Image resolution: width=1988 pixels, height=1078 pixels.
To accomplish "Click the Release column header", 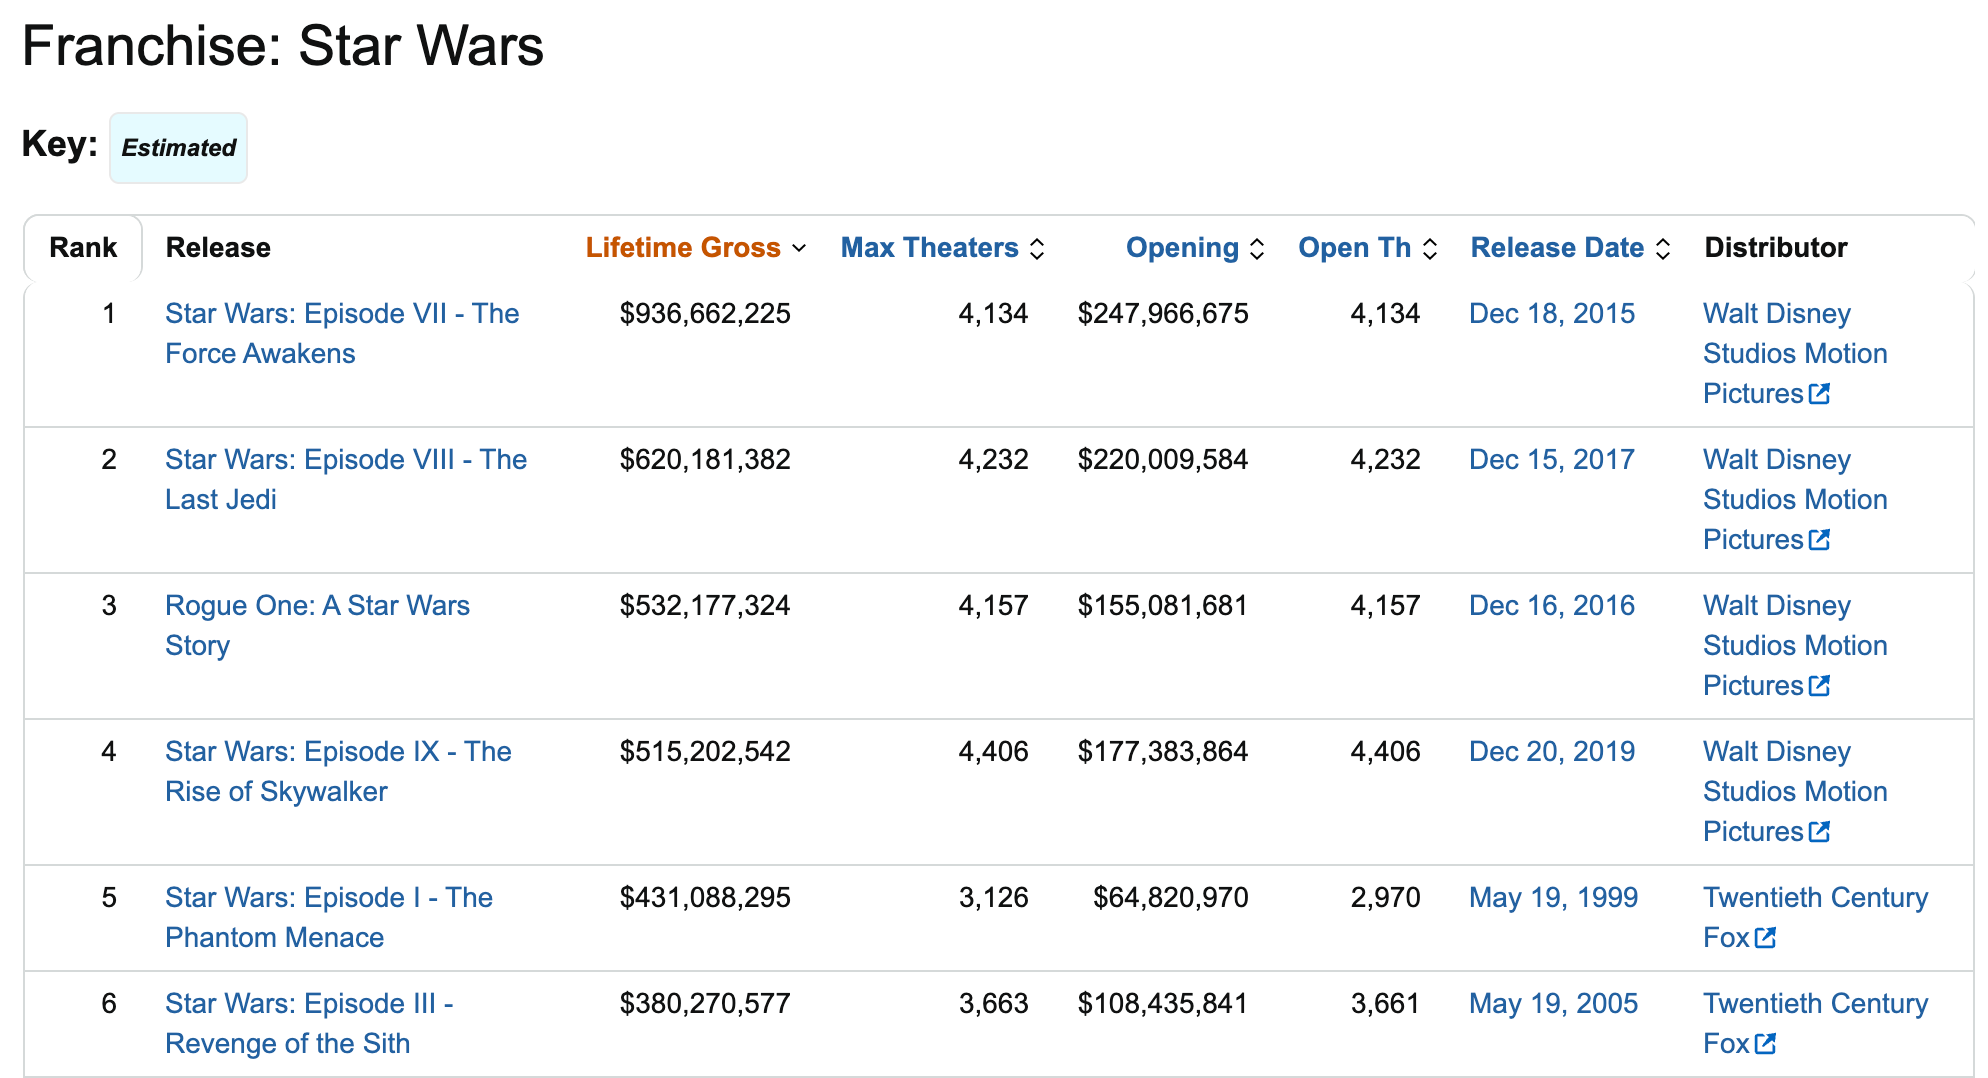I will point(218,248).
